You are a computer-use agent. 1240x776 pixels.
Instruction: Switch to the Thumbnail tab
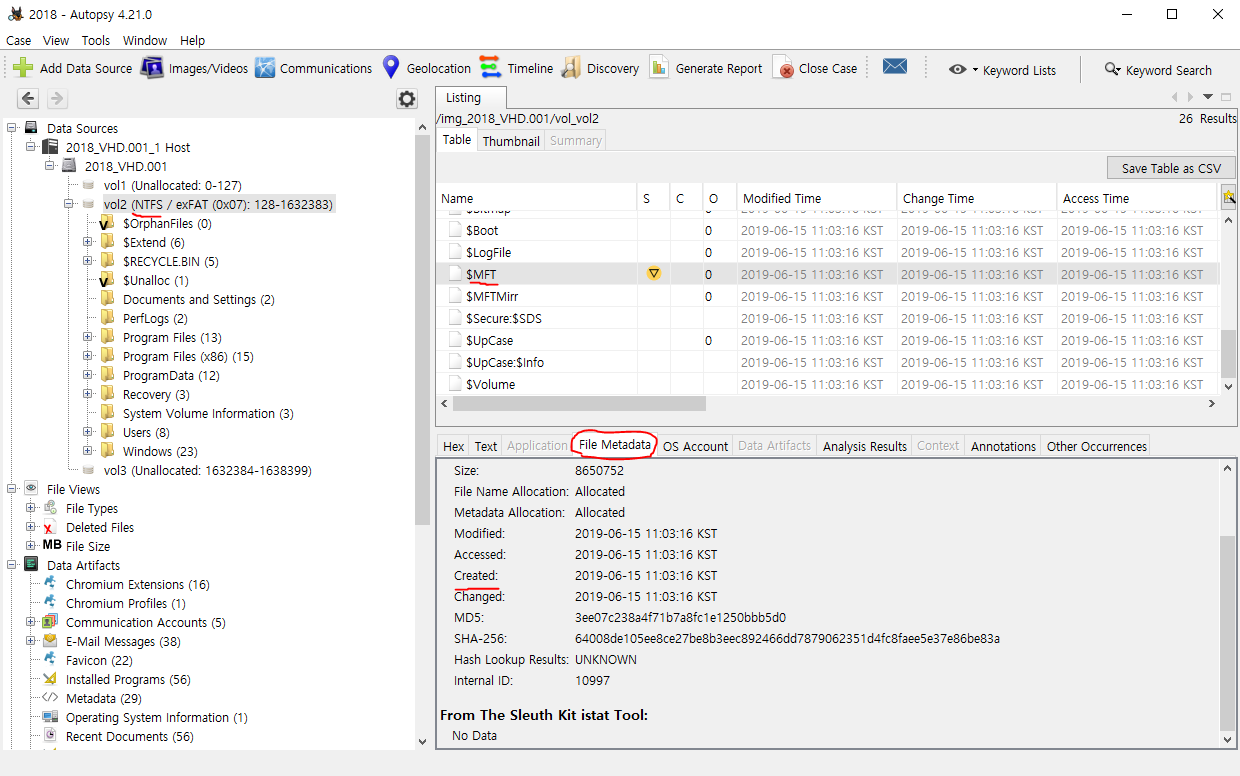511,141
